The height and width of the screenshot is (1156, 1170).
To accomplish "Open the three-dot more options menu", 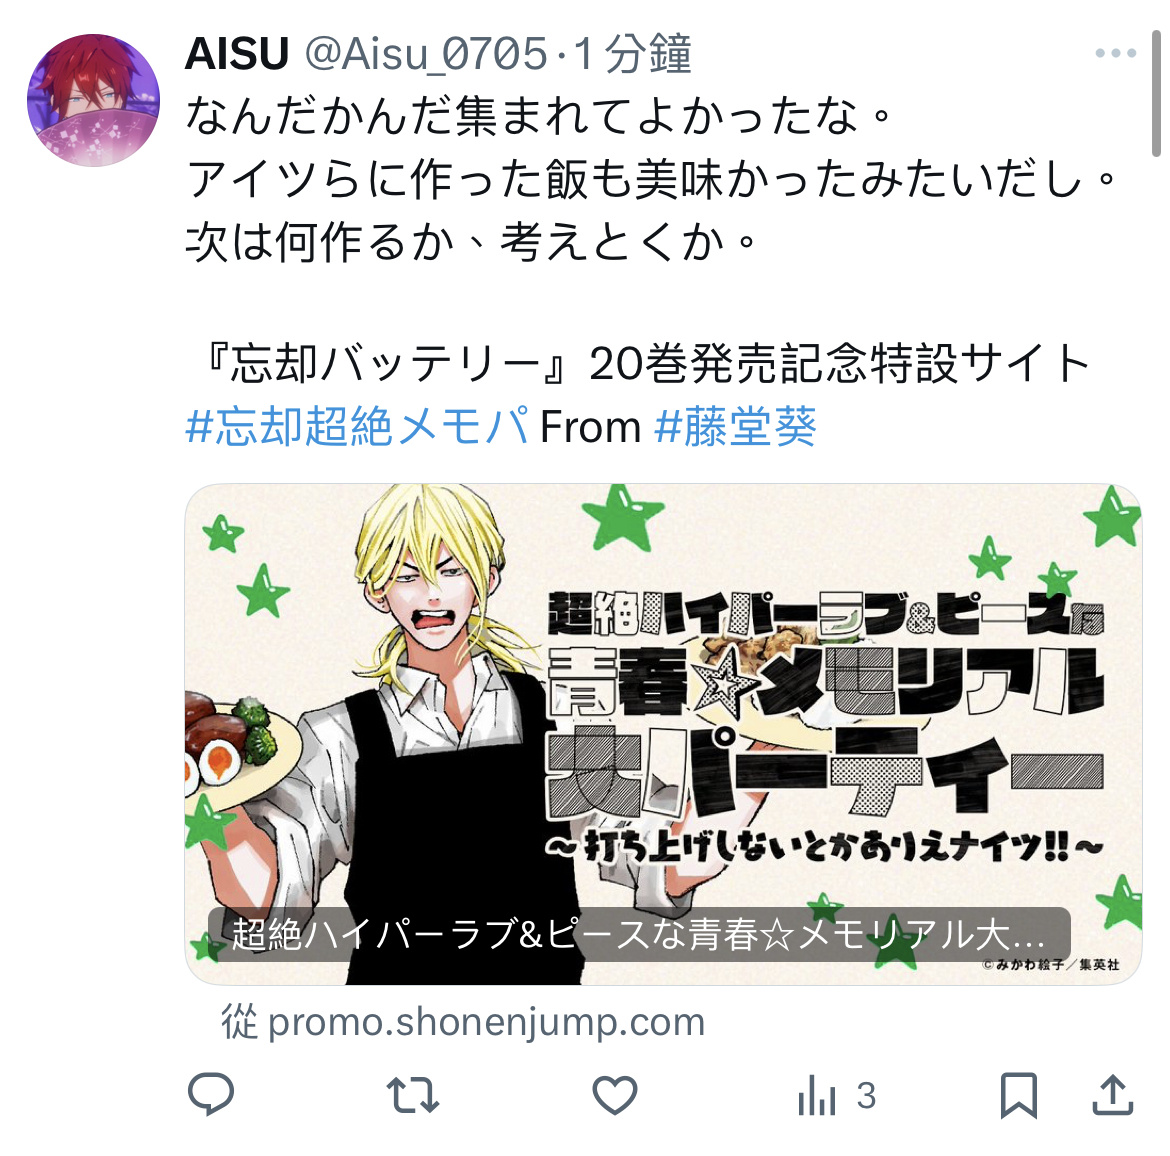I will [x=1116, y=53].
